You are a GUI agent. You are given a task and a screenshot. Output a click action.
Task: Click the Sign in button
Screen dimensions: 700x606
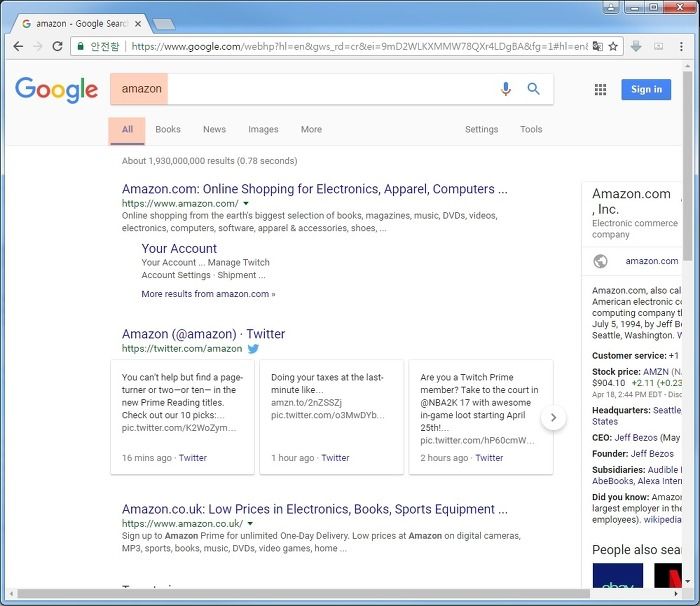click(646, 90)
